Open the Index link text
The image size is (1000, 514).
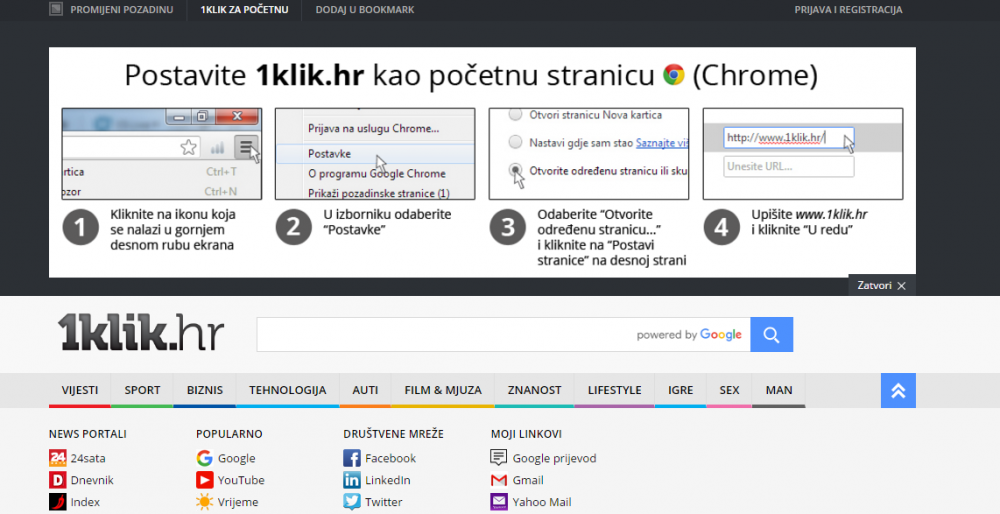(x=85, y=502)
